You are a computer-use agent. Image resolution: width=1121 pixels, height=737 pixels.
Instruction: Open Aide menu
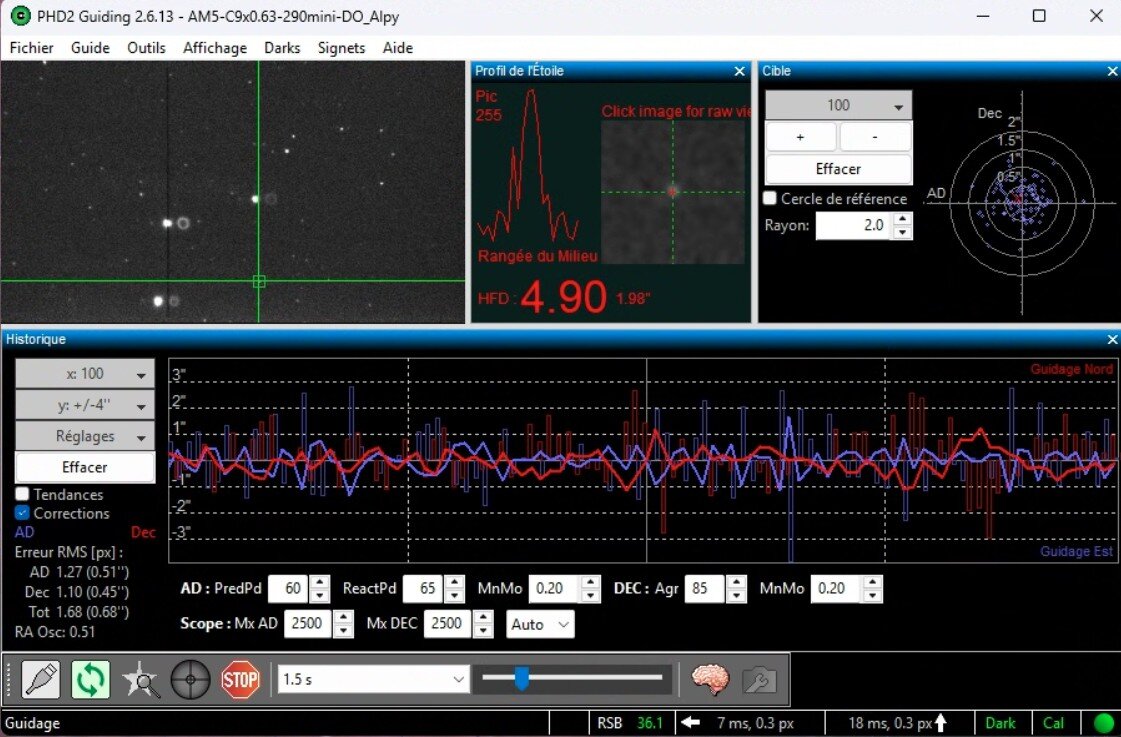[x=397, y=48]
